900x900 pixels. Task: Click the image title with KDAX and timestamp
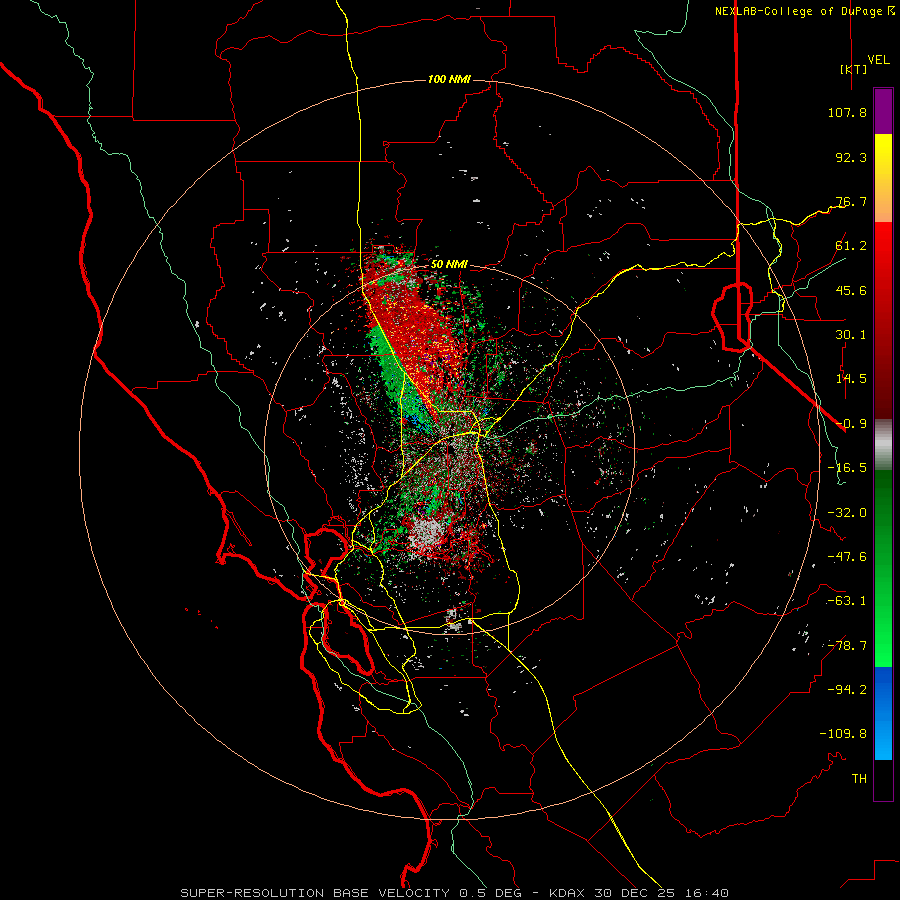[x=455, y=893]
